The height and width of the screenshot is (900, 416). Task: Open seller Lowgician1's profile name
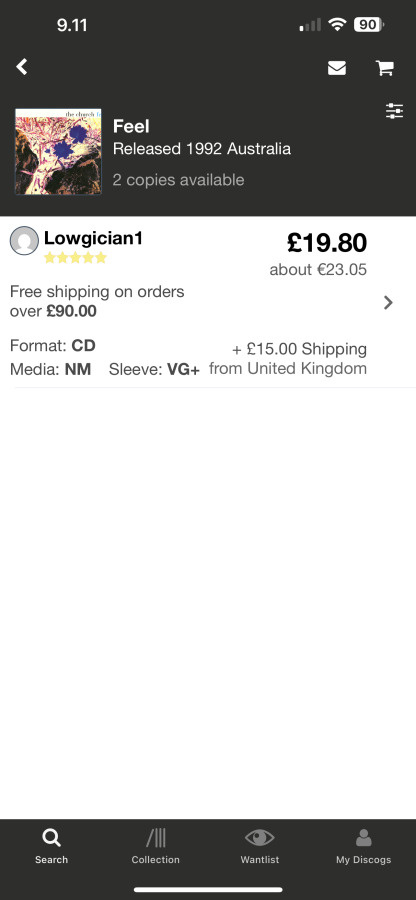93,238
